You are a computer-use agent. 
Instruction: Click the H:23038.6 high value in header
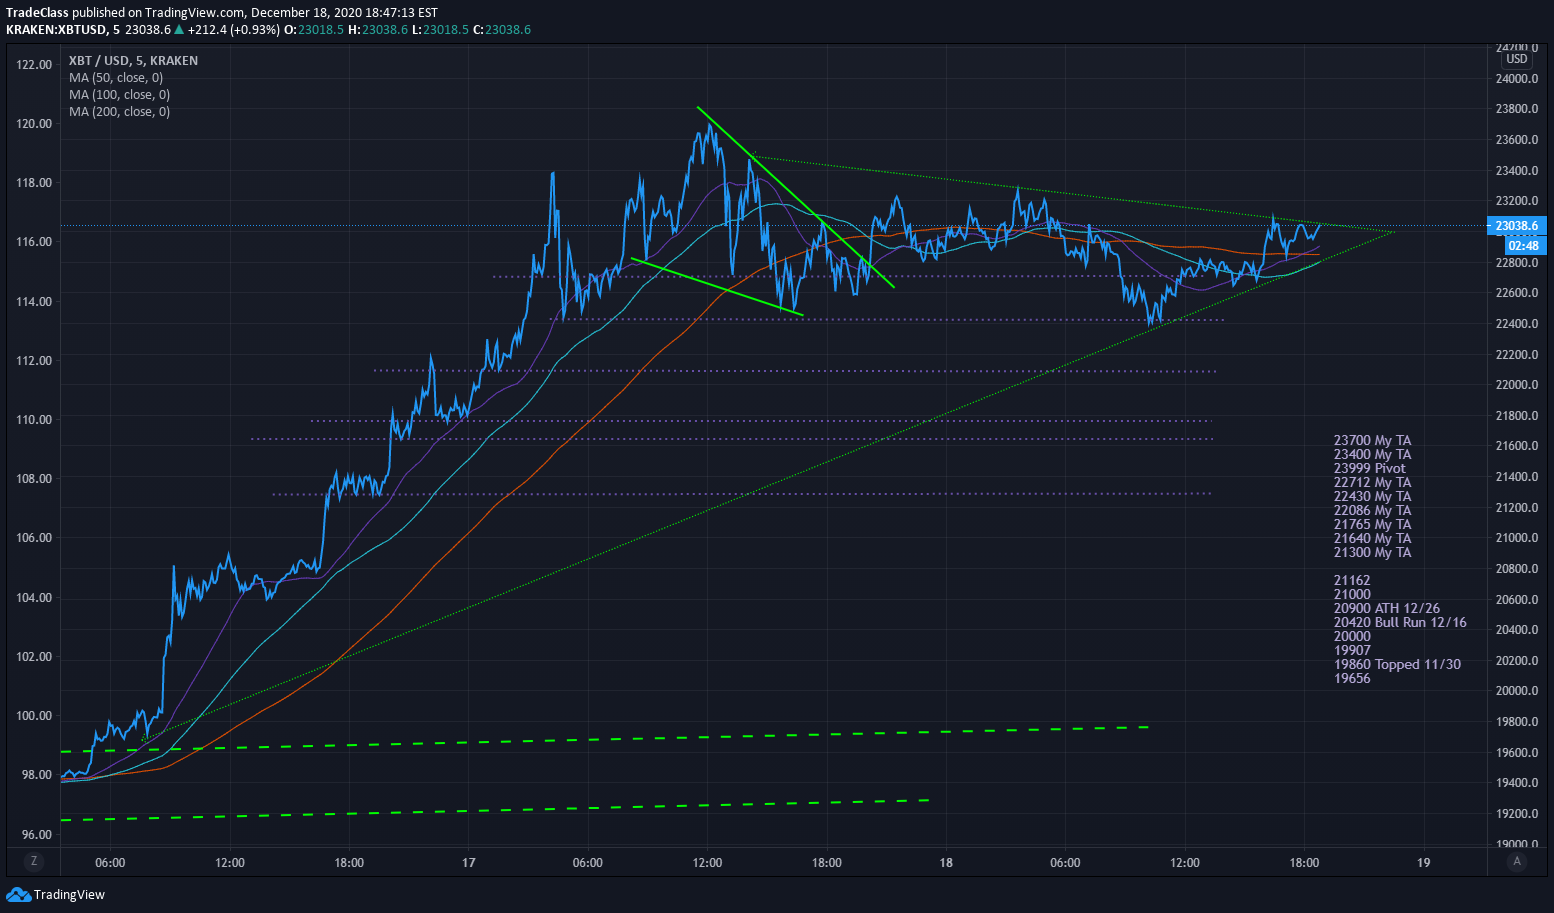[x=378, y=30]
